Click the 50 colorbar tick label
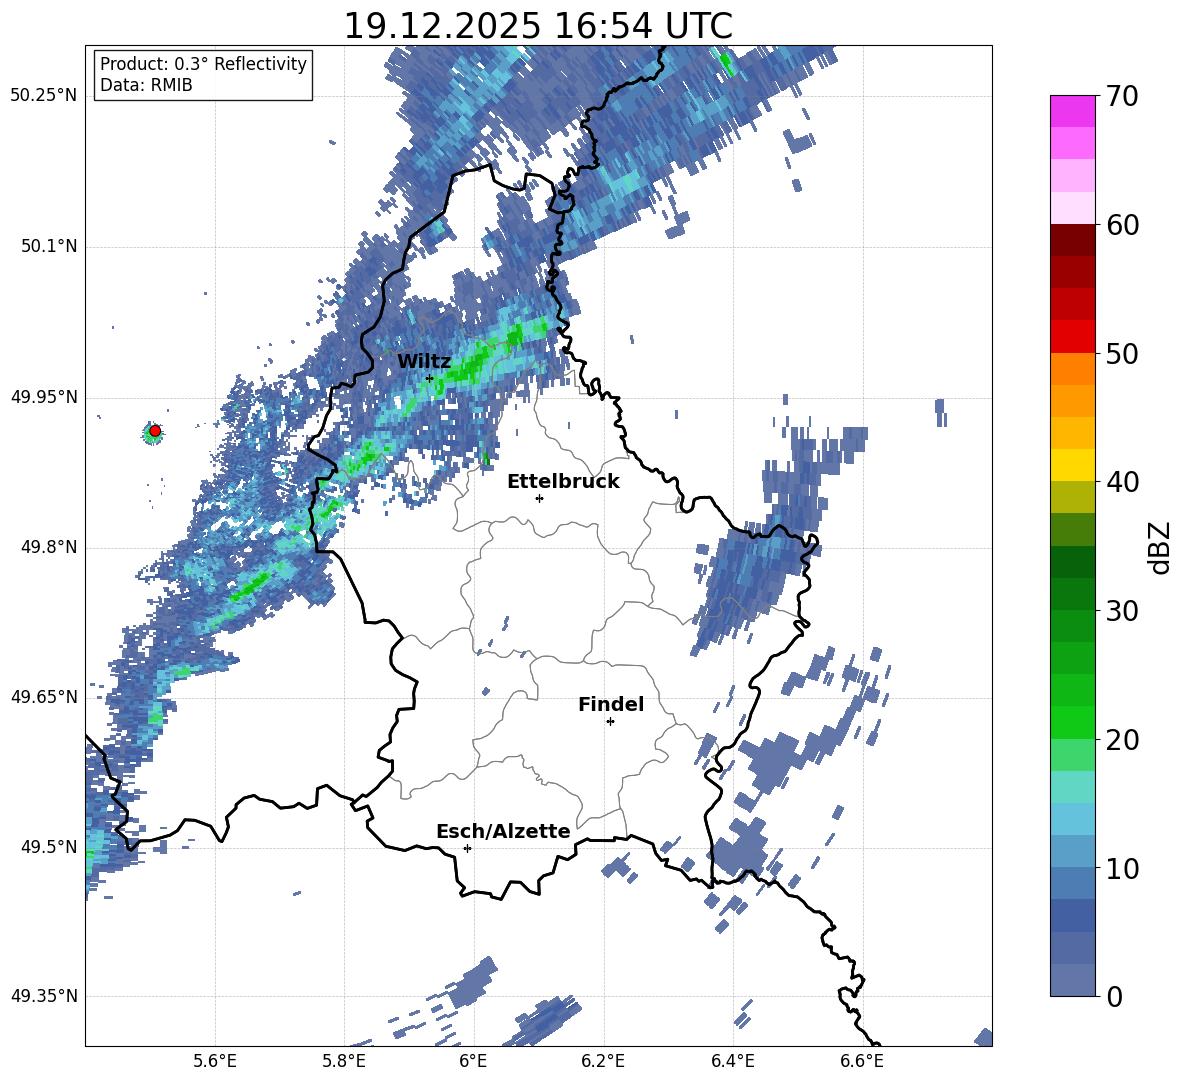Screen dimensions: 1184x1081 pos(1123,354)
